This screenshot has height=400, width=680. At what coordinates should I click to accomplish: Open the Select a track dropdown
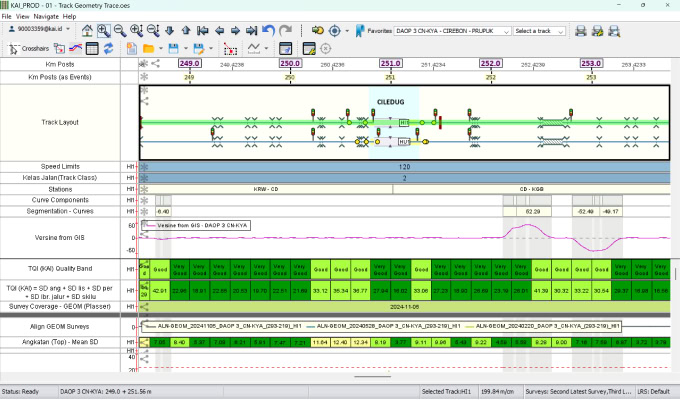(x=539, y=31)
